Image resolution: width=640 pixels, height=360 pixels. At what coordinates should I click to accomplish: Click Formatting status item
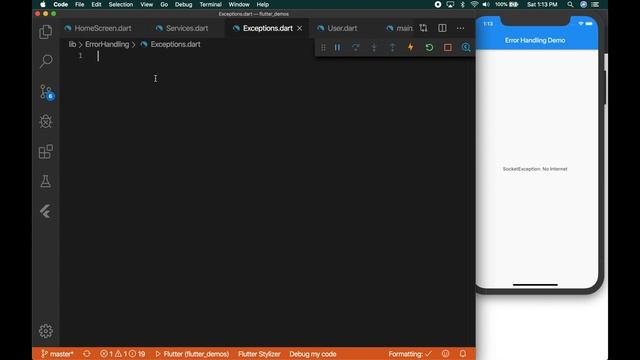point(410,354)
